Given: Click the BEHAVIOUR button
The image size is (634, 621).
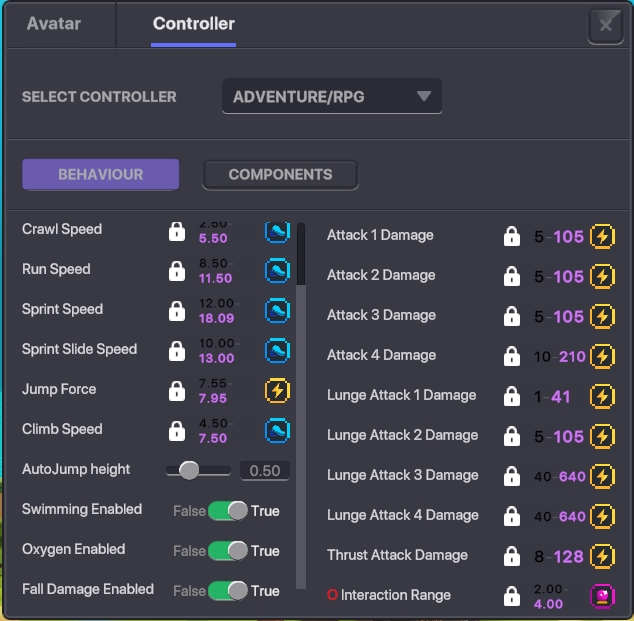Looking at the screenshot, I should pos(100,174).
